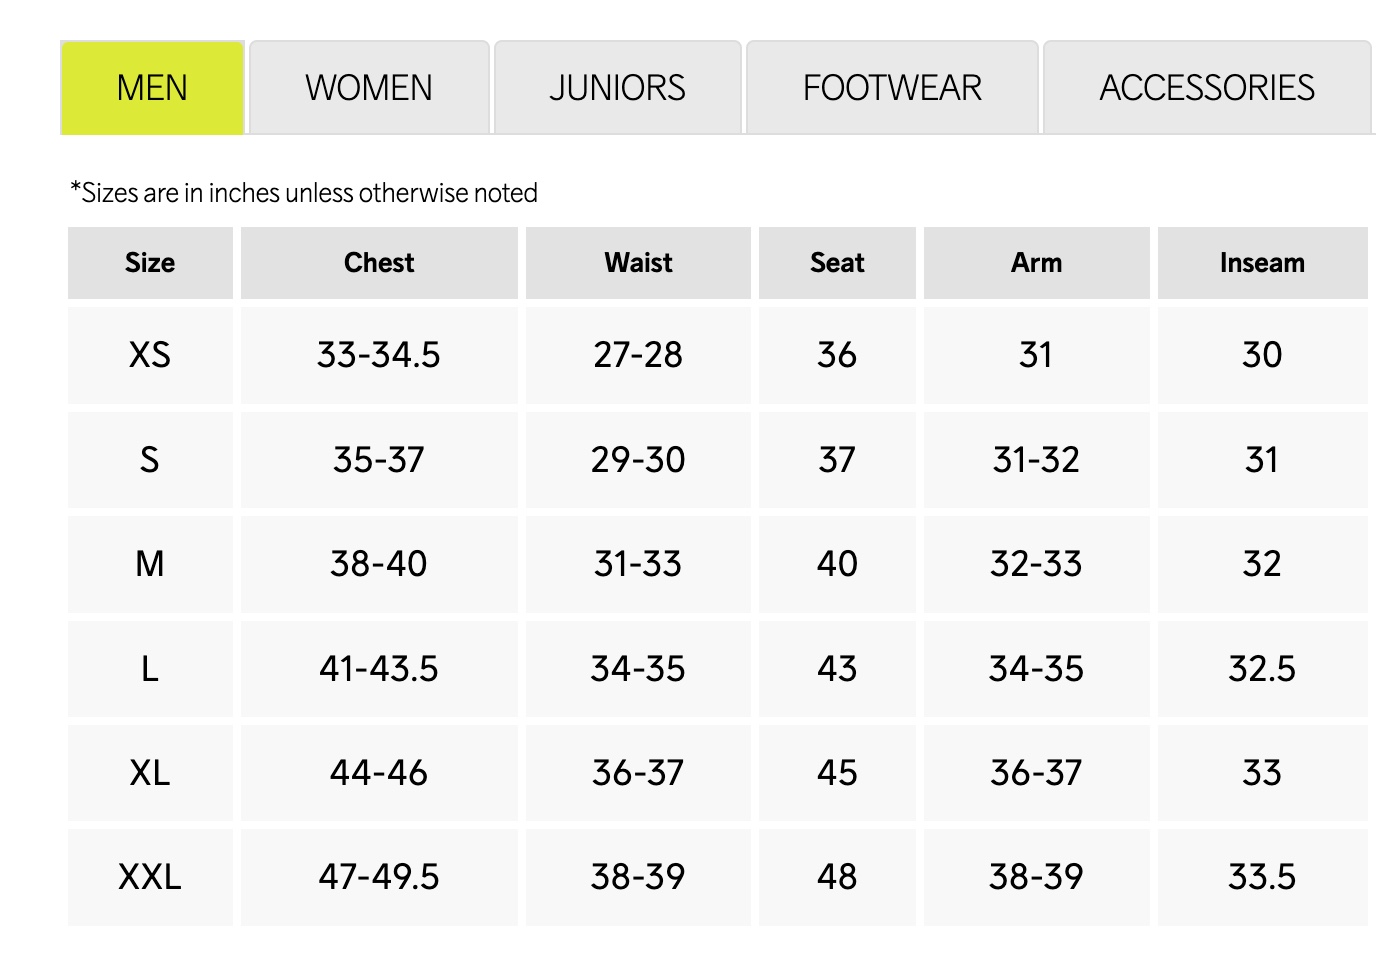Select the XXL size row label
This screenshot has height=960, width=1392.
coord(150,877)
